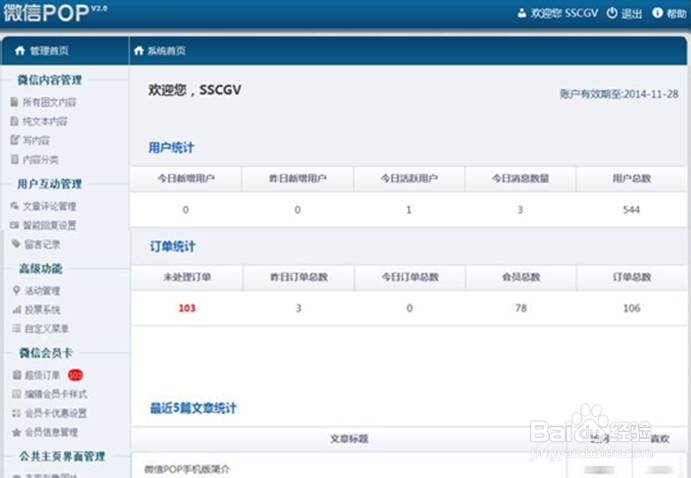Click the 昨日订单总数 column header
Image resolution: width=691 pixels, height=478 pixels.
coord(299,277)
